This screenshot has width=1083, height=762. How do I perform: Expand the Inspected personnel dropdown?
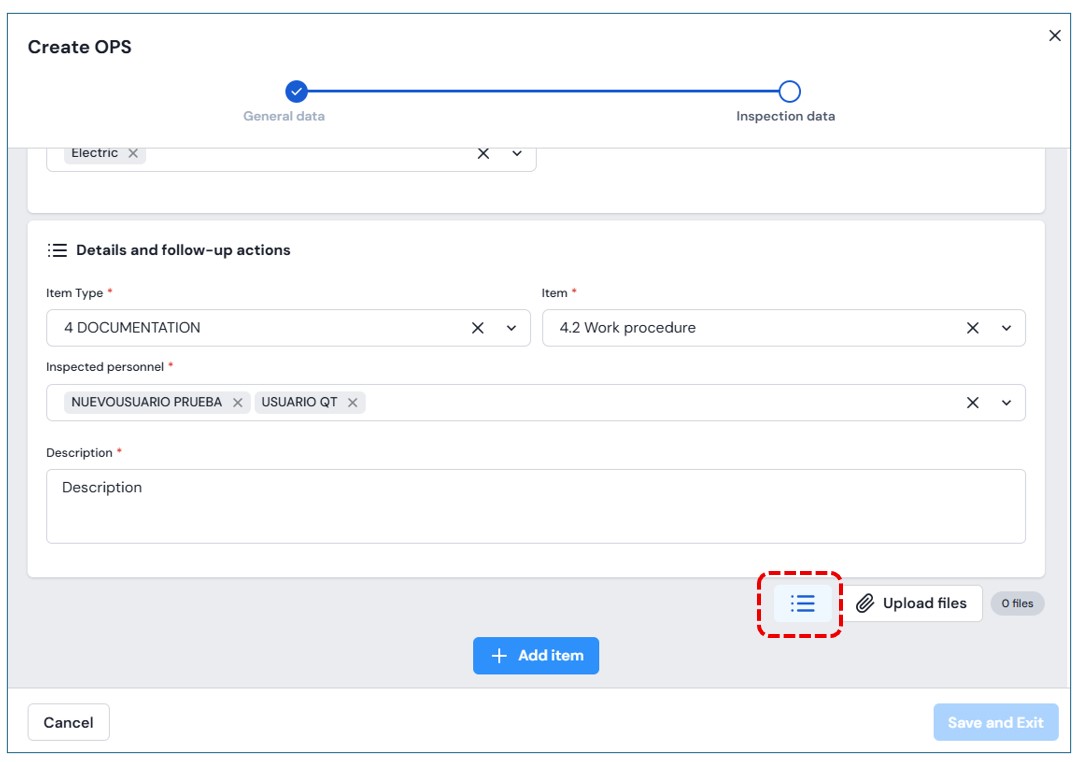tap(1006, 403)
